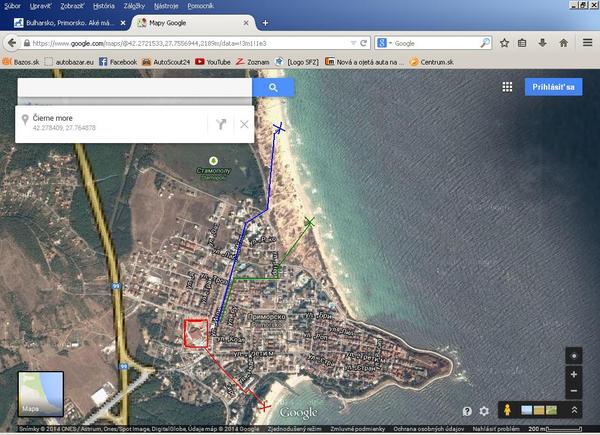Viewport: 600px width, 435px height.
Task: Open directions for Čierne more
Action: (x=221, y=124)
